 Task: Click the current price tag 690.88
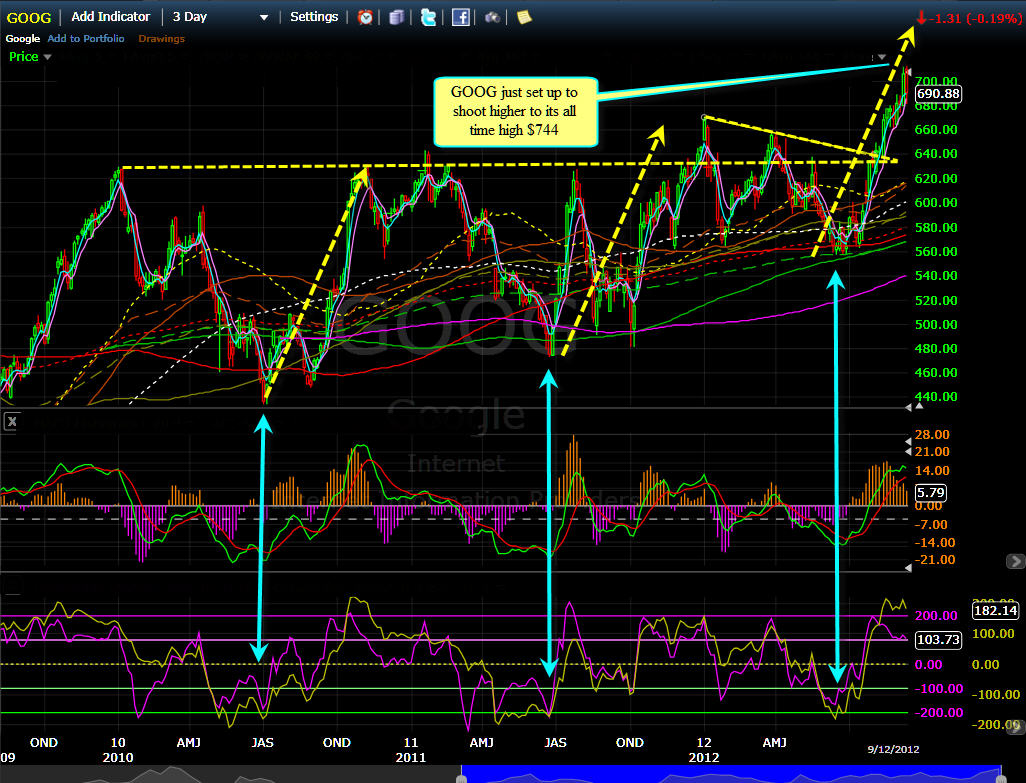938,94
